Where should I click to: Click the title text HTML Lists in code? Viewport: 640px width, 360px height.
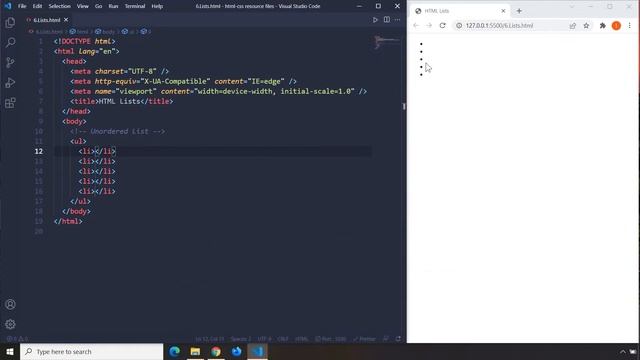point(120,101)
